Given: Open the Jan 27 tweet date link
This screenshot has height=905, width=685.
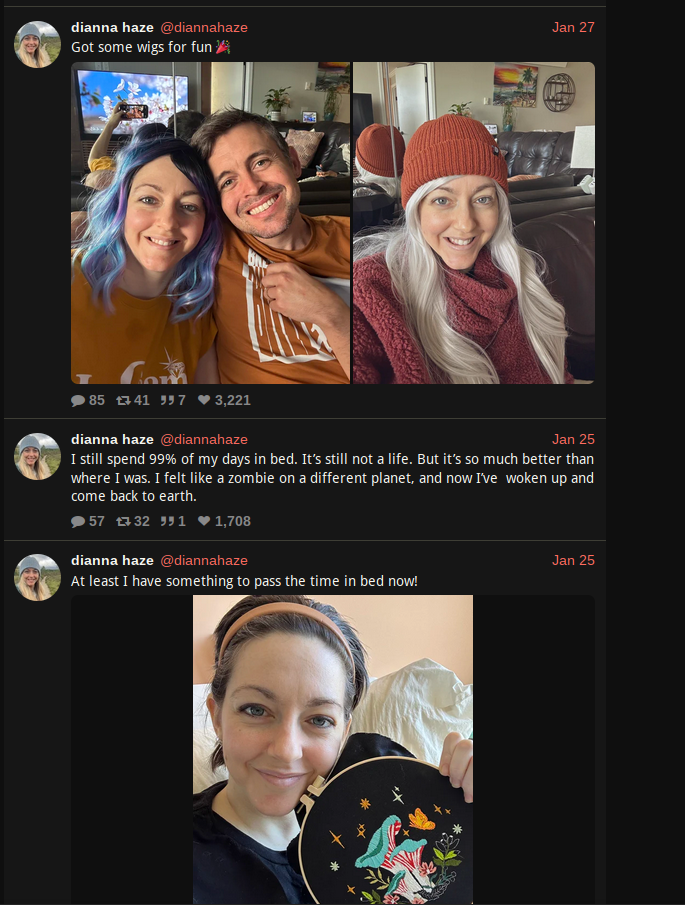Looking at the screenshot, I should click(573, 27).
